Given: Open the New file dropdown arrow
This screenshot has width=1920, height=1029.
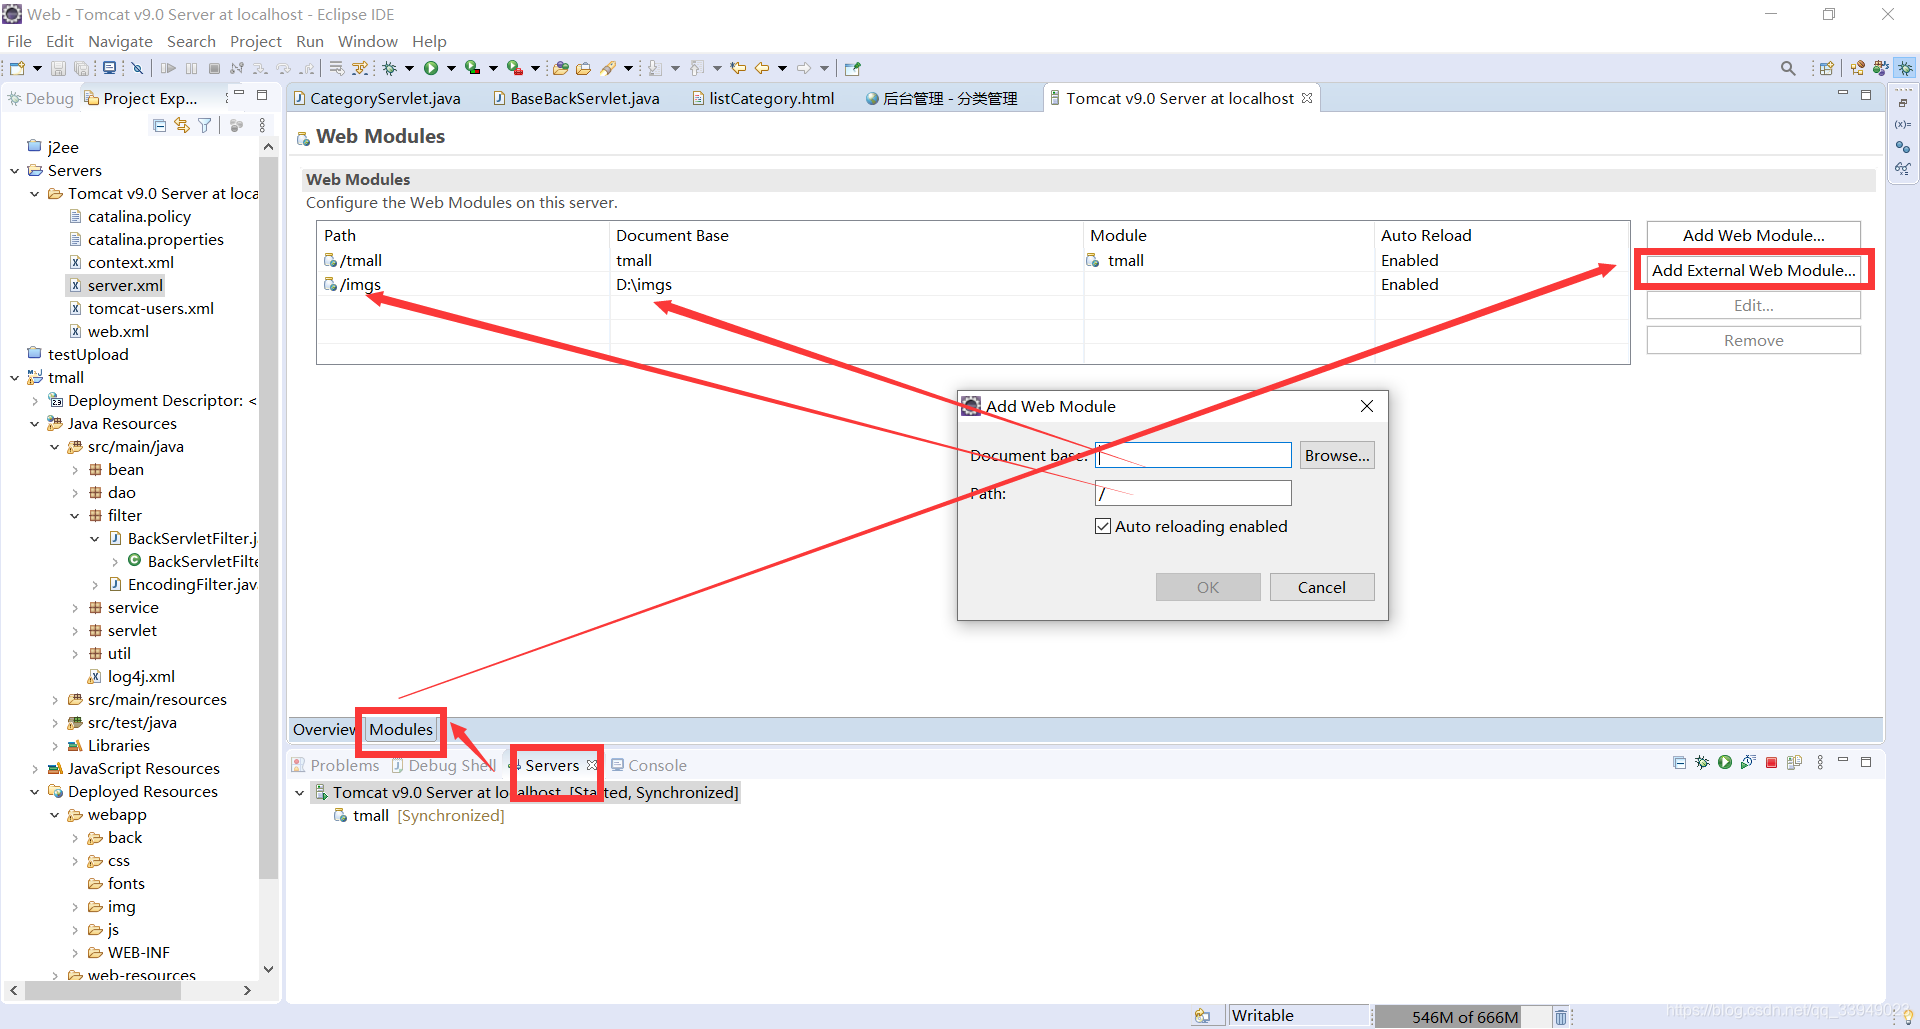Looking at the screenshot, I should tap(37, 68).
